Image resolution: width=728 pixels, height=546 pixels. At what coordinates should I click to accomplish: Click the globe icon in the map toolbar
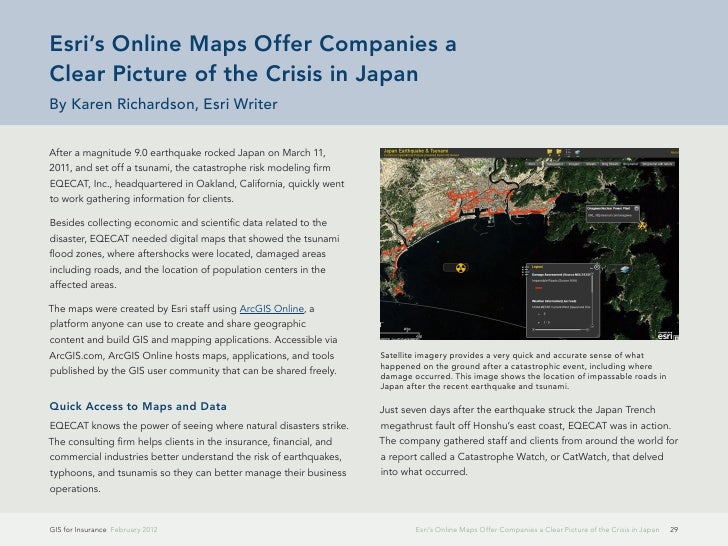tap(578, 152)
